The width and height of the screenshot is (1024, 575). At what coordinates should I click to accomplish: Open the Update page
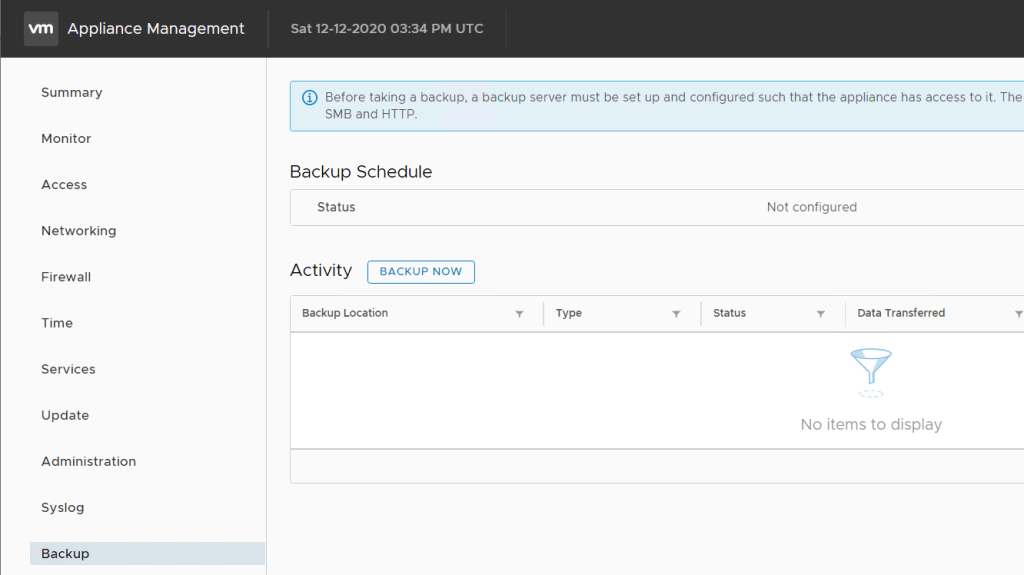(x=65, y=415)
